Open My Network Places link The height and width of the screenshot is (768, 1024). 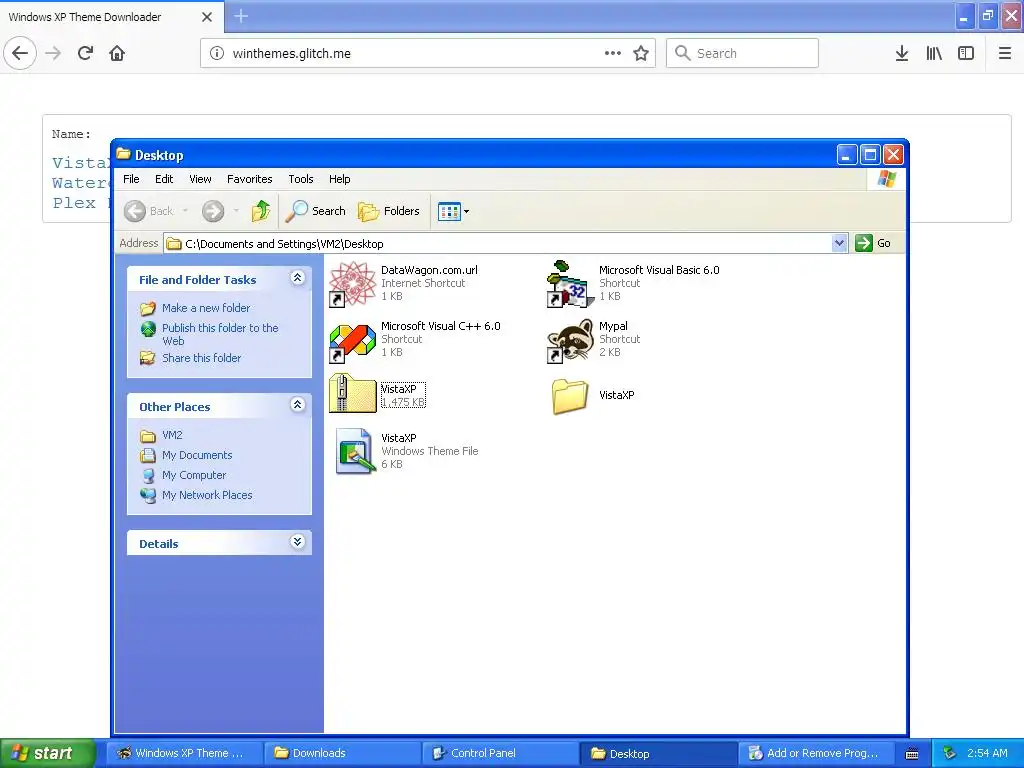tap(207, 495)
